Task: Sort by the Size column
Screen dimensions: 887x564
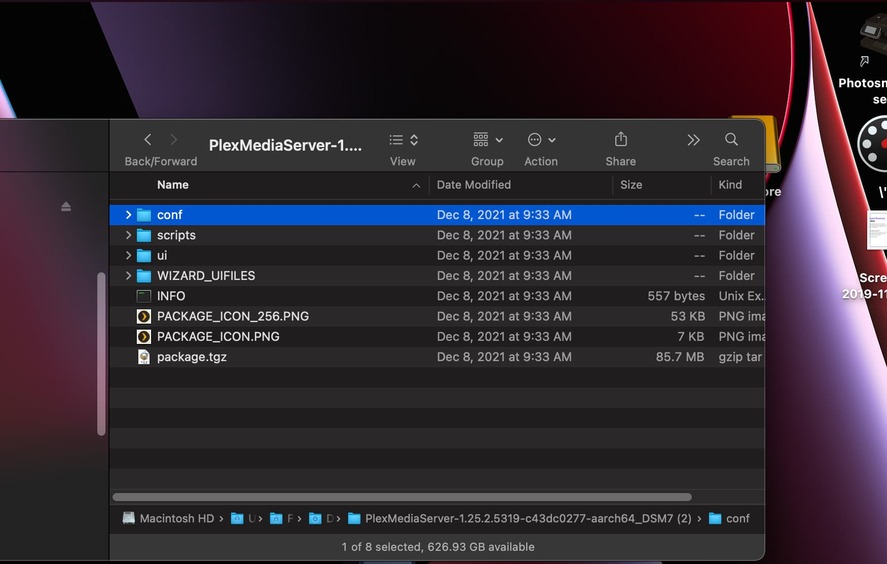Action: (x=631, y=185)
